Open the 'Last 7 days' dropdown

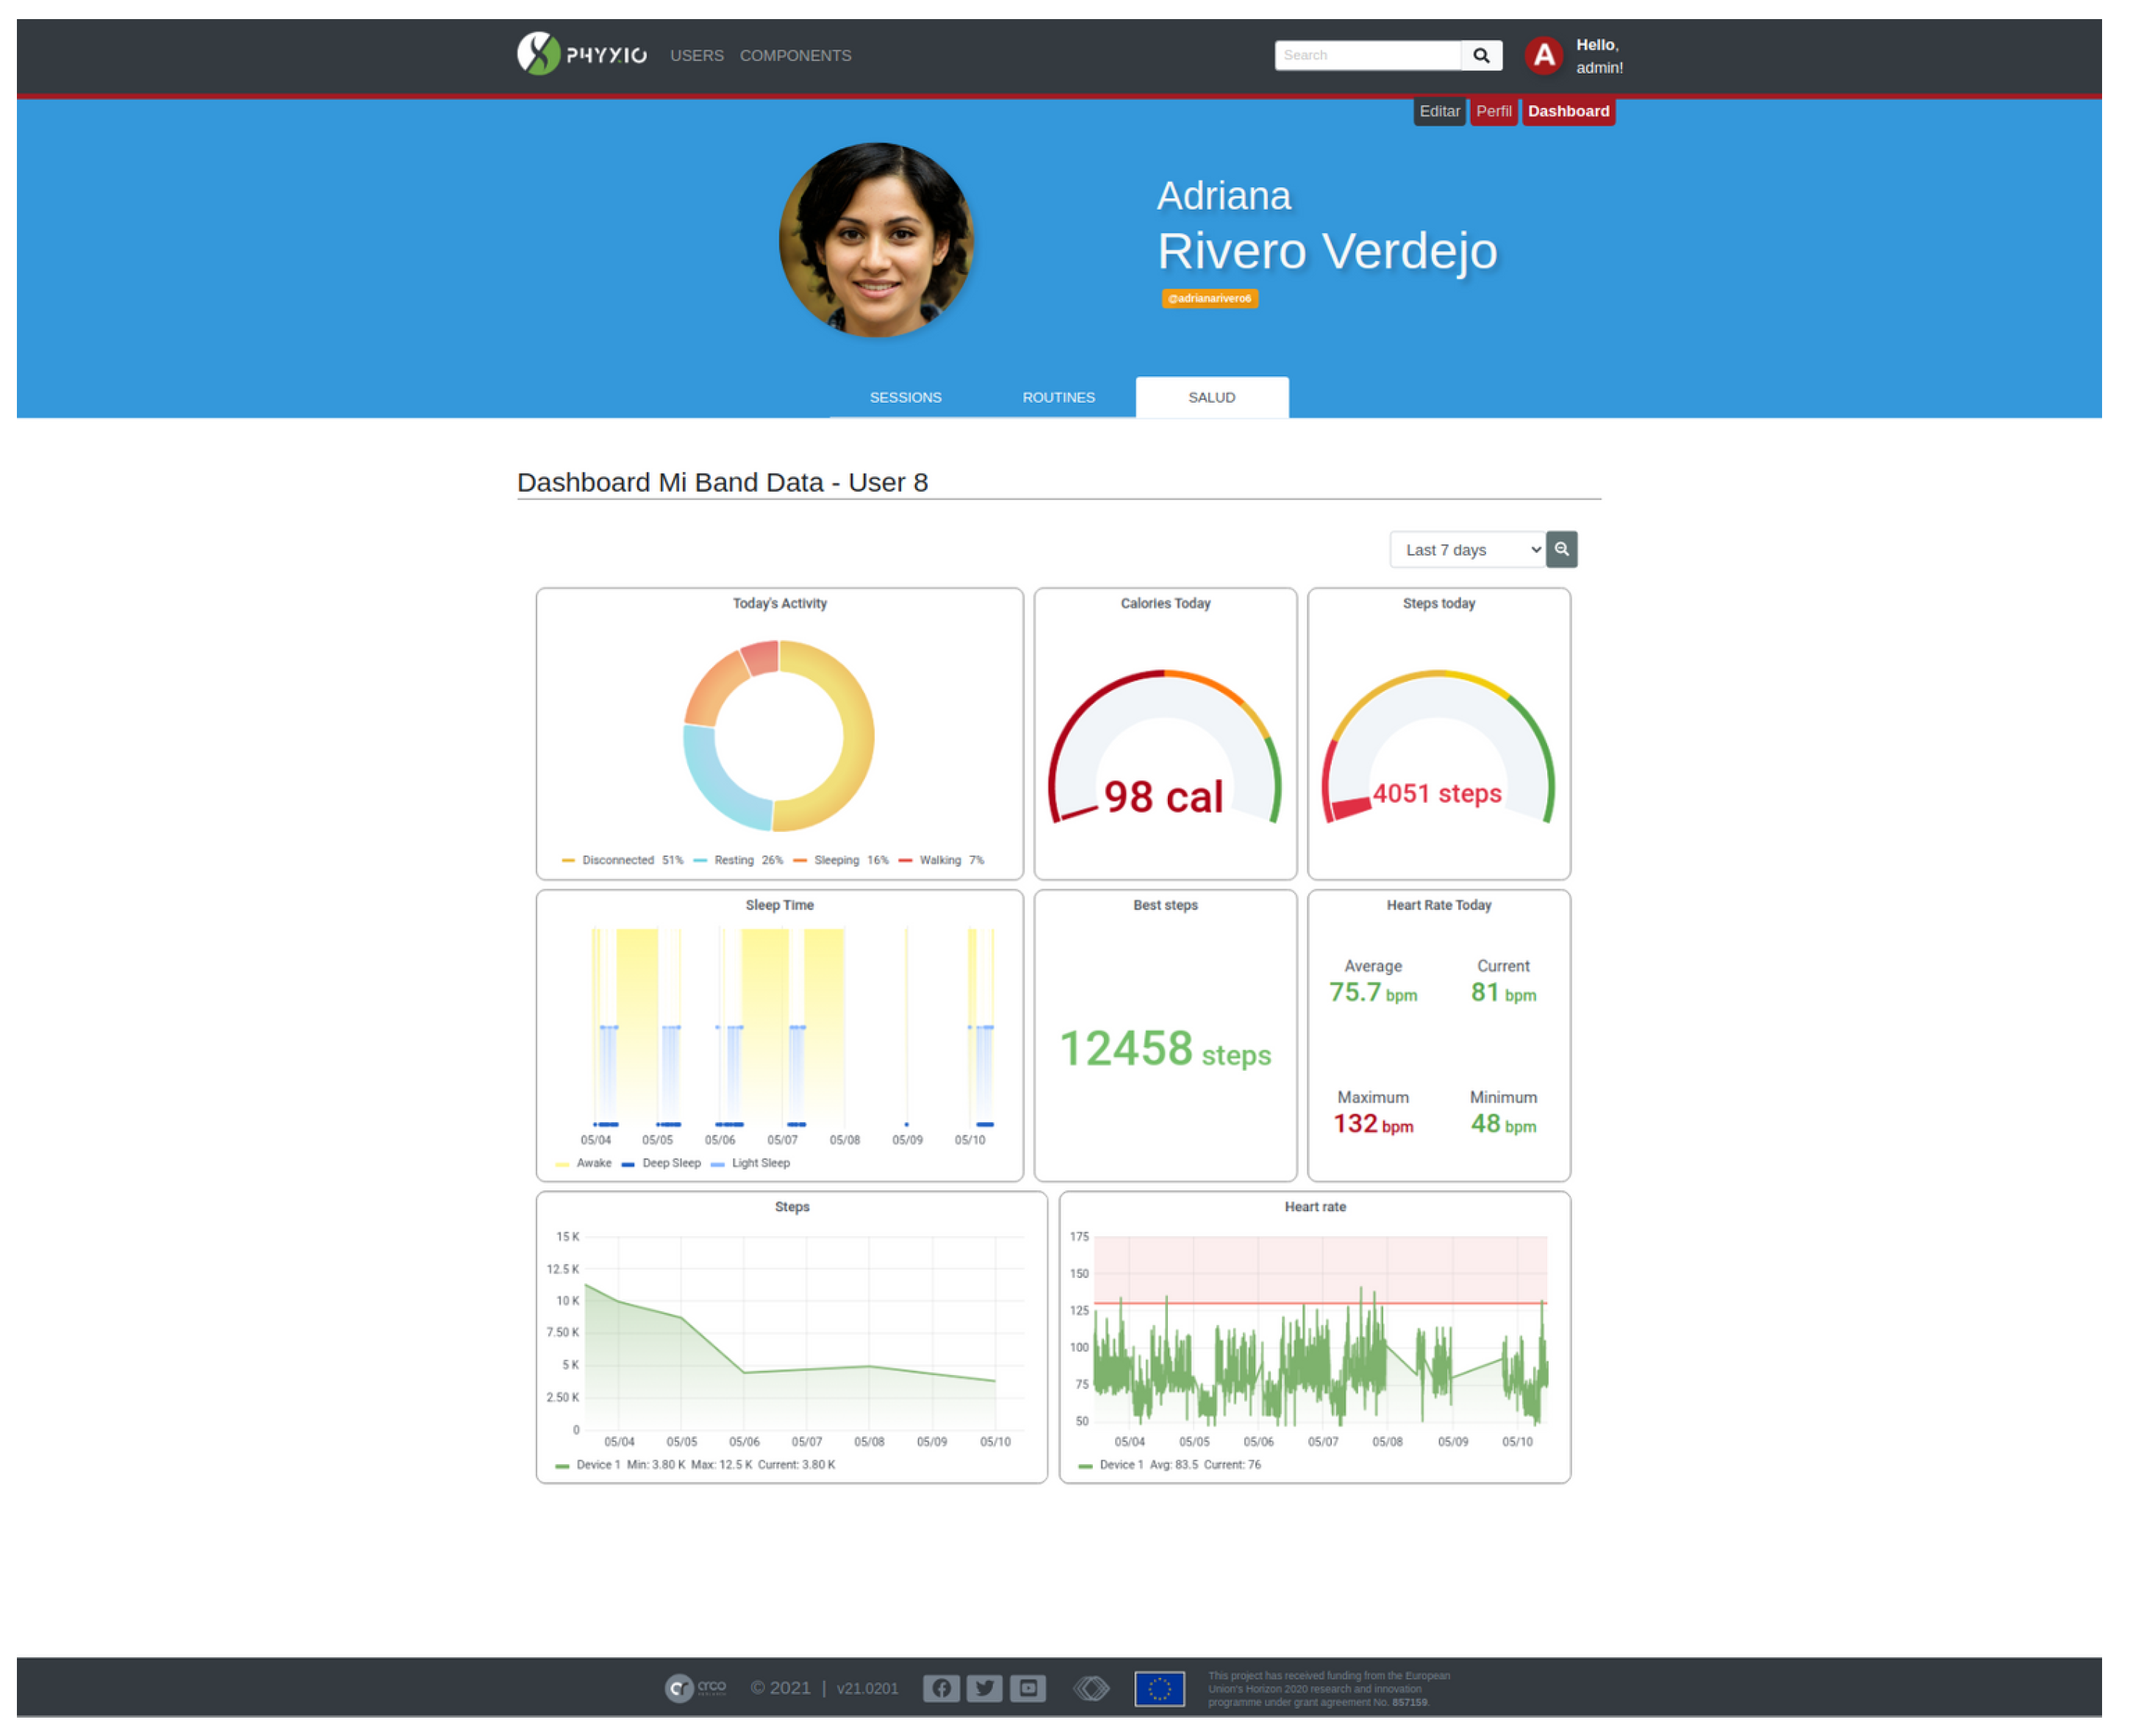click(1466, 549)
